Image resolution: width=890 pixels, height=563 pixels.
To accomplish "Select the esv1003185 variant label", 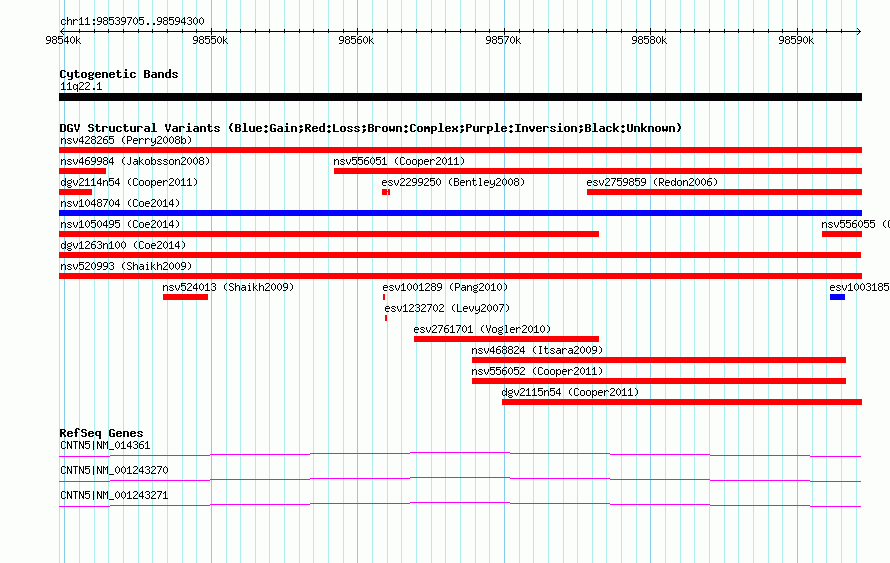I will [x=859, y=287].
